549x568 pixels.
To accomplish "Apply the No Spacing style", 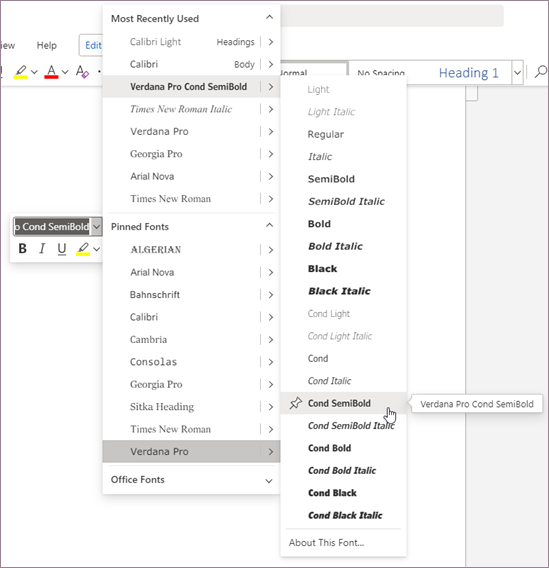I will click(381, 73).
